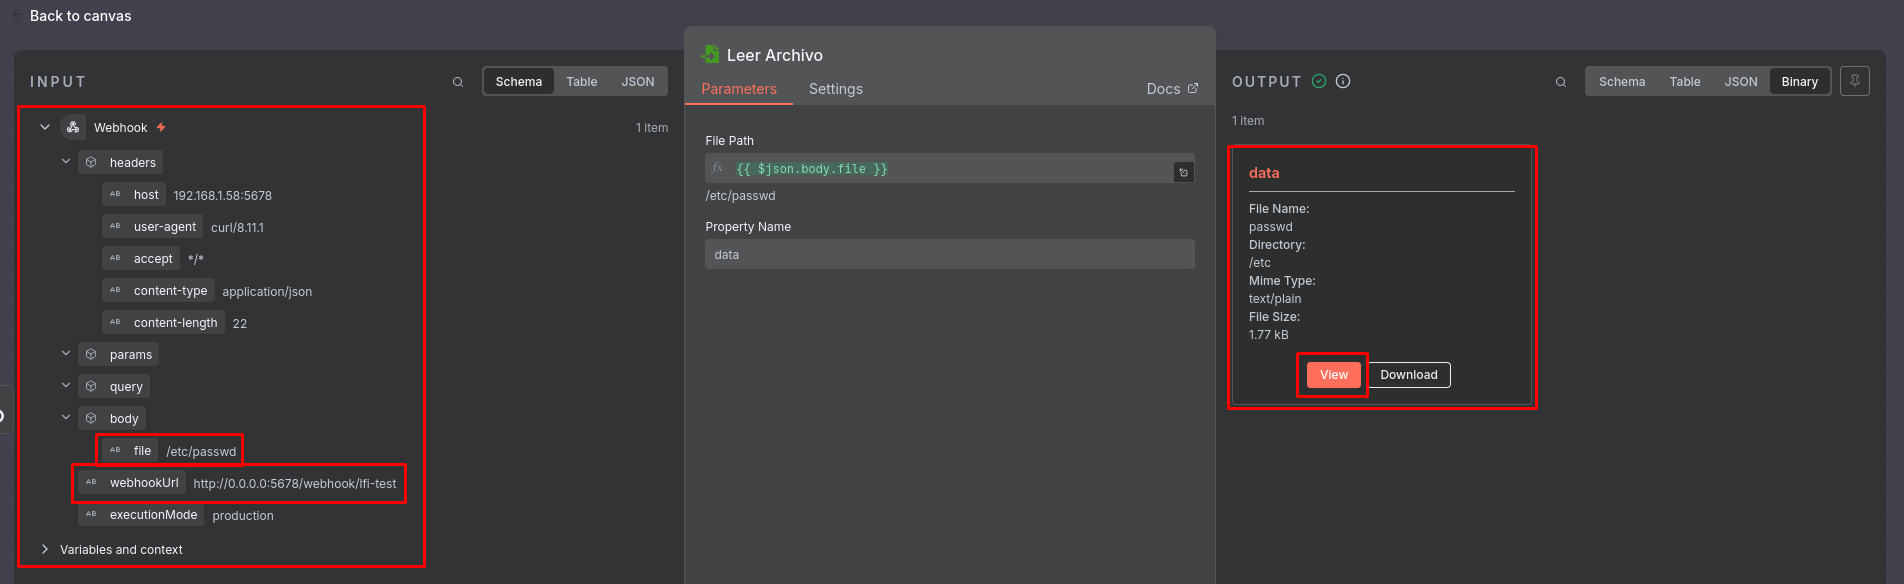The height and width of the screenshot is (584, 1904).
Task: View the passwd binary data
Action: [x=1333, y=375]
